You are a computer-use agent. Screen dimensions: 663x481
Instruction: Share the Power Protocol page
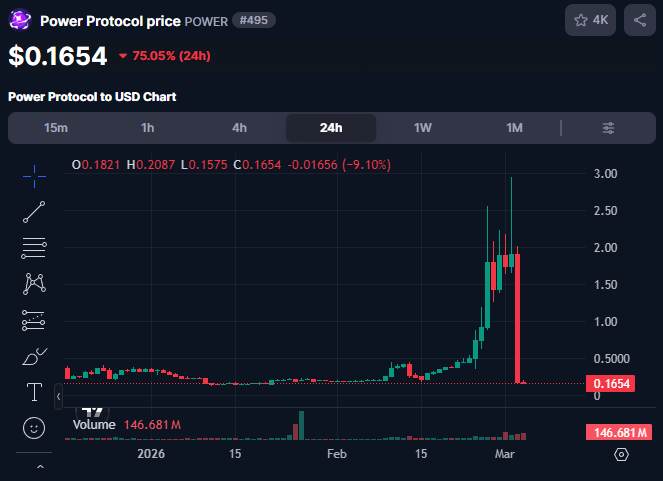point(640,20)
